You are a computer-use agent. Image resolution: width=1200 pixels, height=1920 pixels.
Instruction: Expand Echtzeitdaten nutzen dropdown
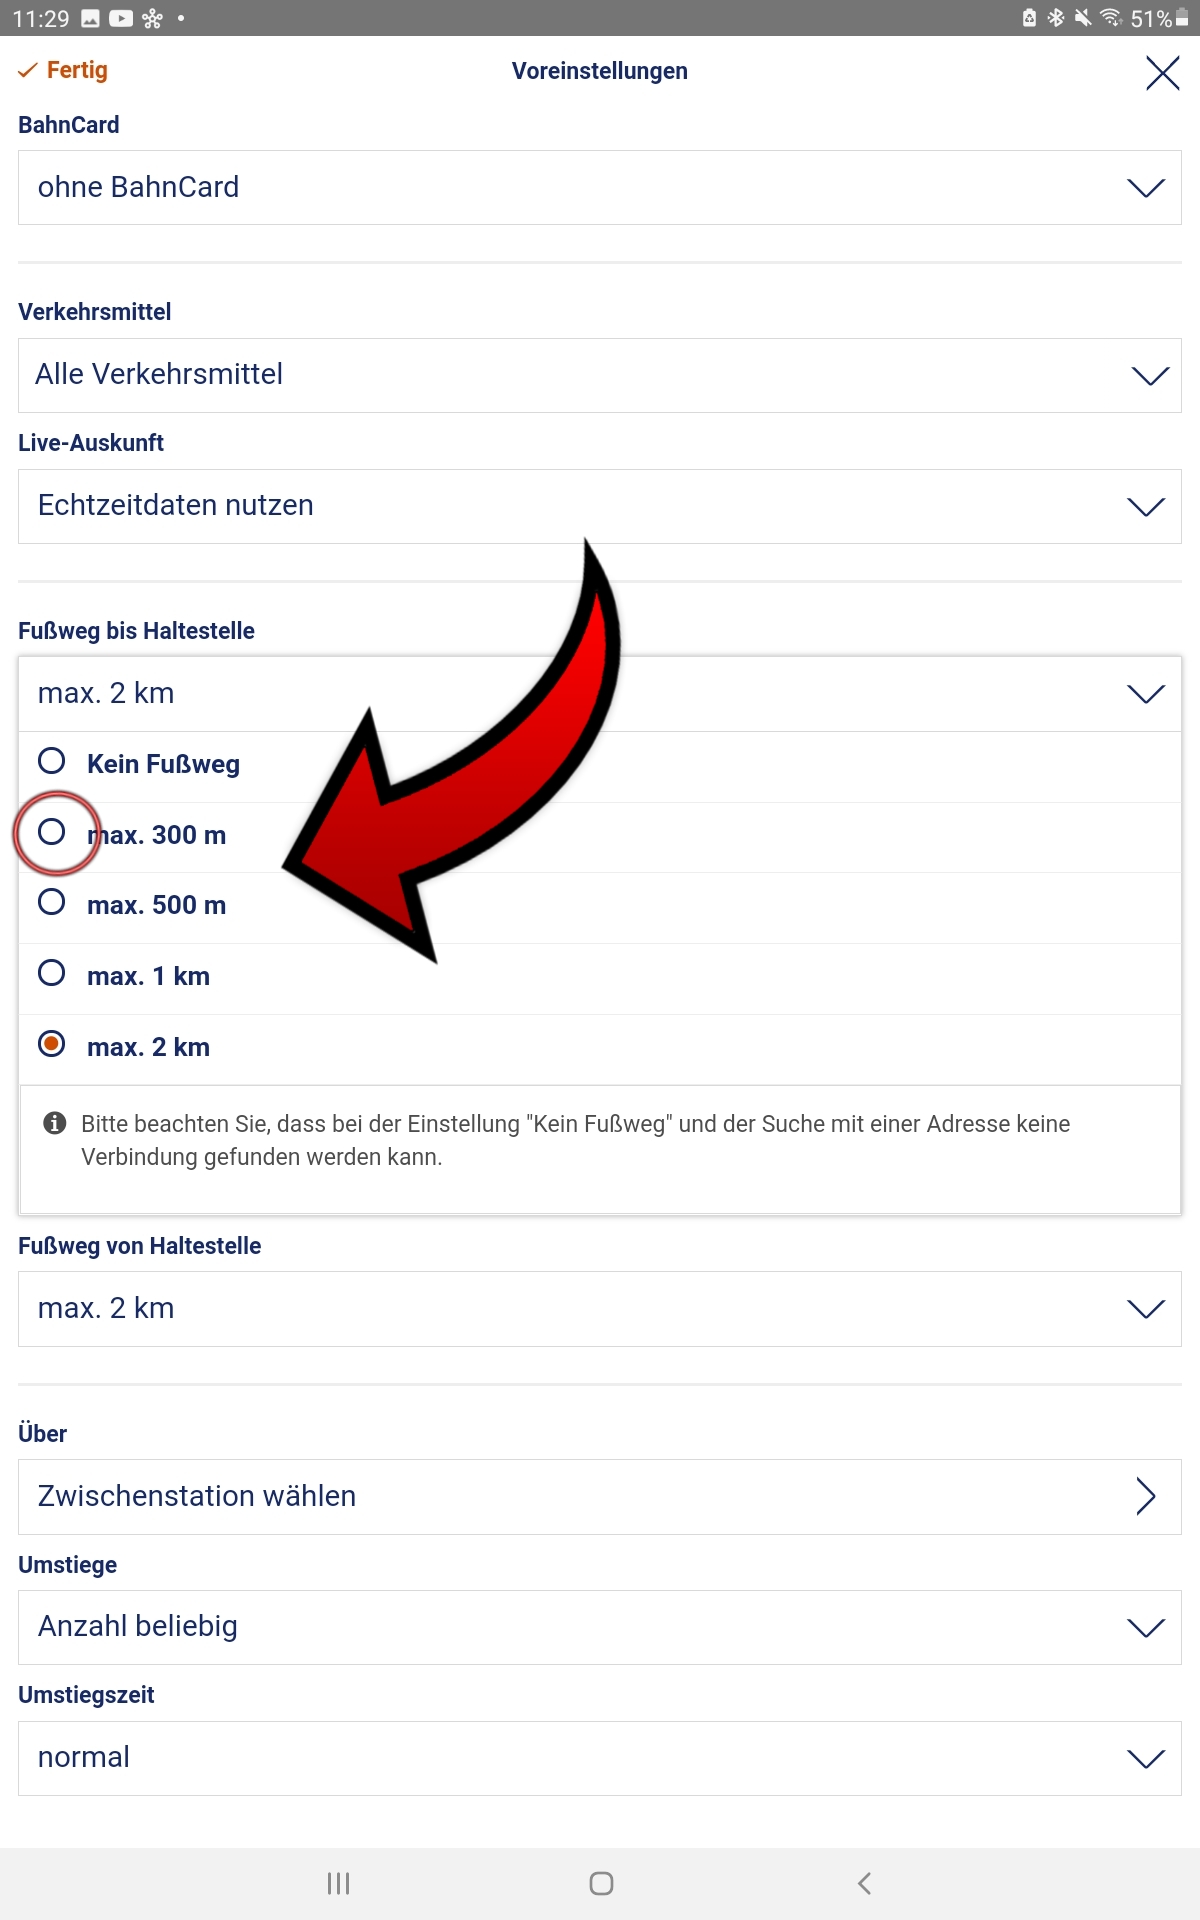(x=600, y=506)
